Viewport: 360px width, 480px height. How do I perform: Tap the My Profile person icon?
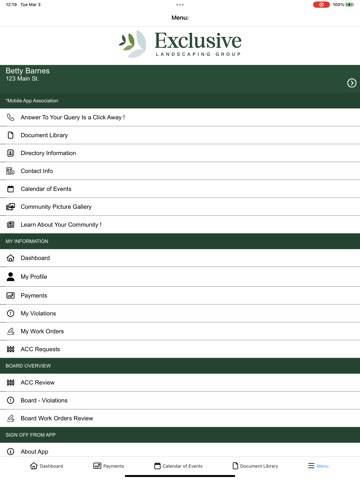tap(11, 277)
